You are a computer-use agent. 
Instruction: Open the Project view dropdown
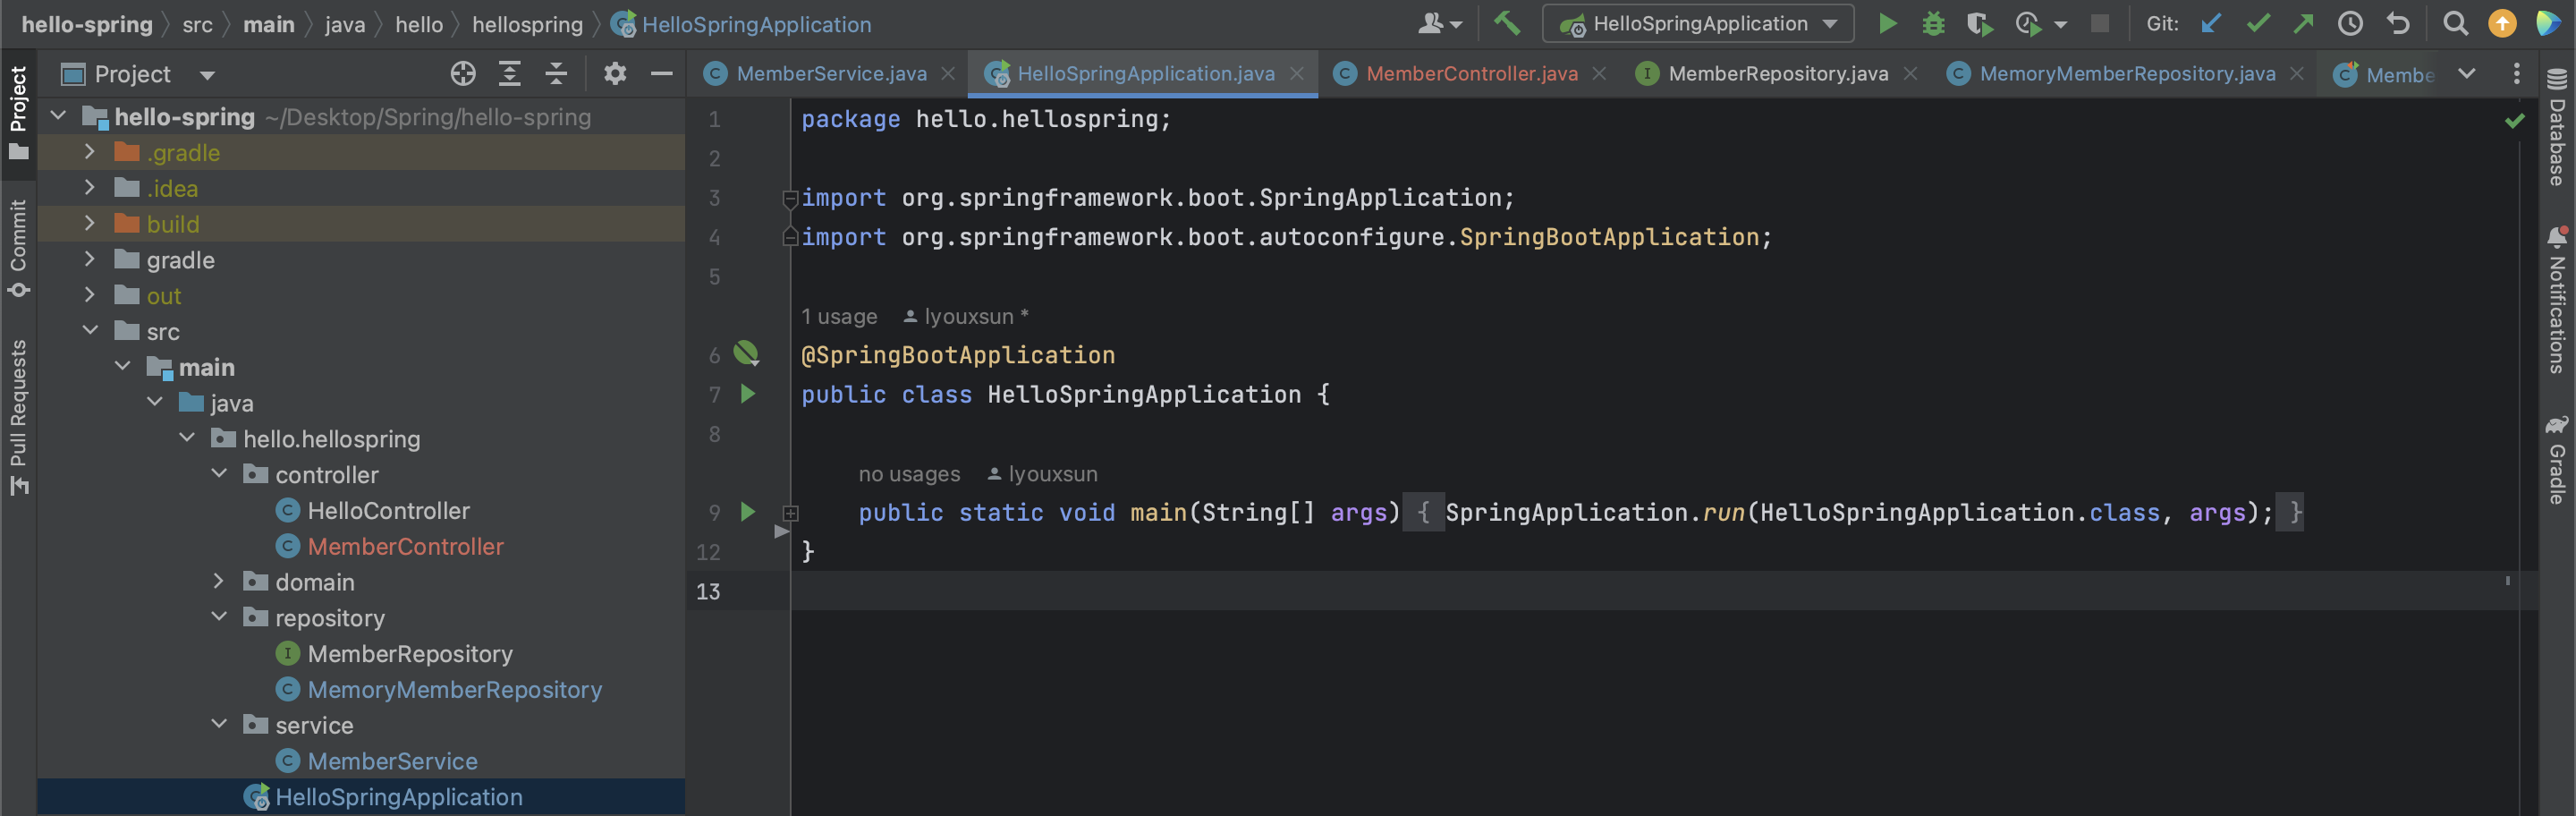tap(207, 75)
